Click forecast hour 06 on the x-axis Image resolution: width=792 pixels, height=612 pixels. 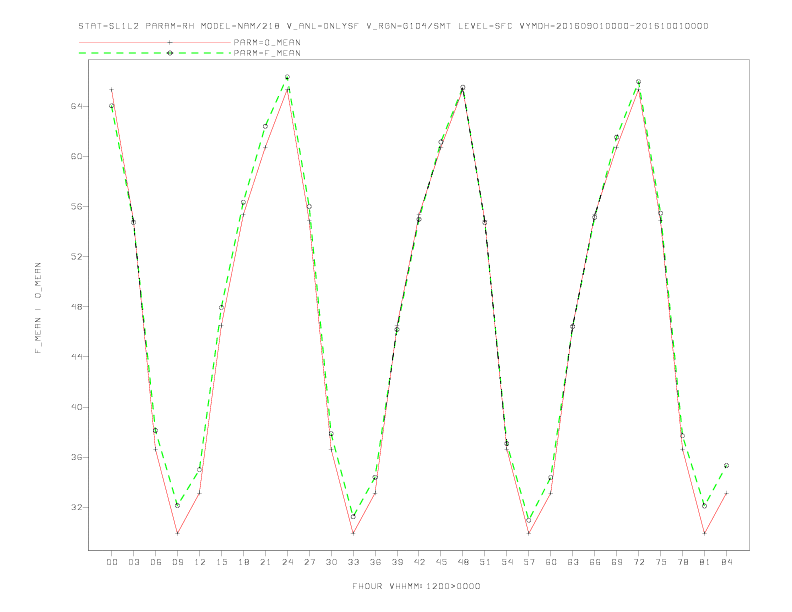pos(156,562)
